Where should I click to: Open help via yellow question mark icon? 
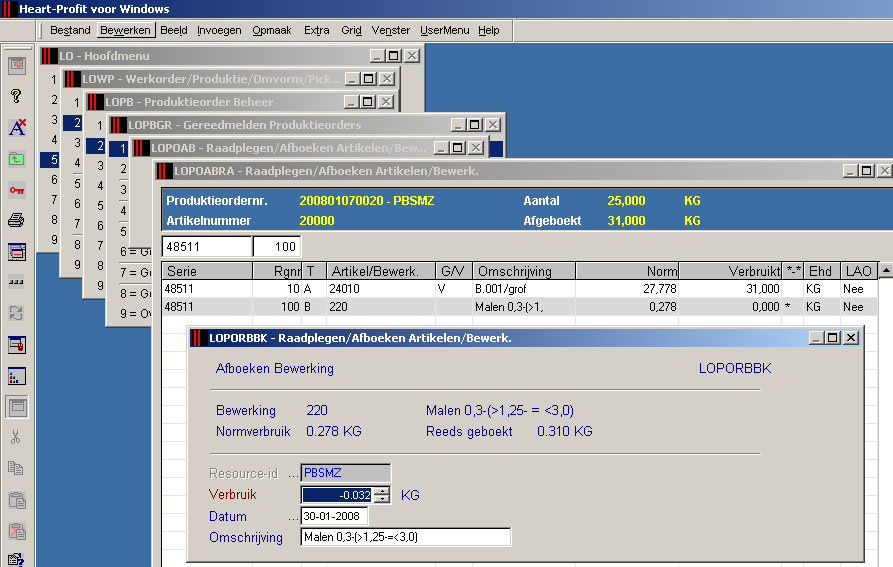click(17, 96)
